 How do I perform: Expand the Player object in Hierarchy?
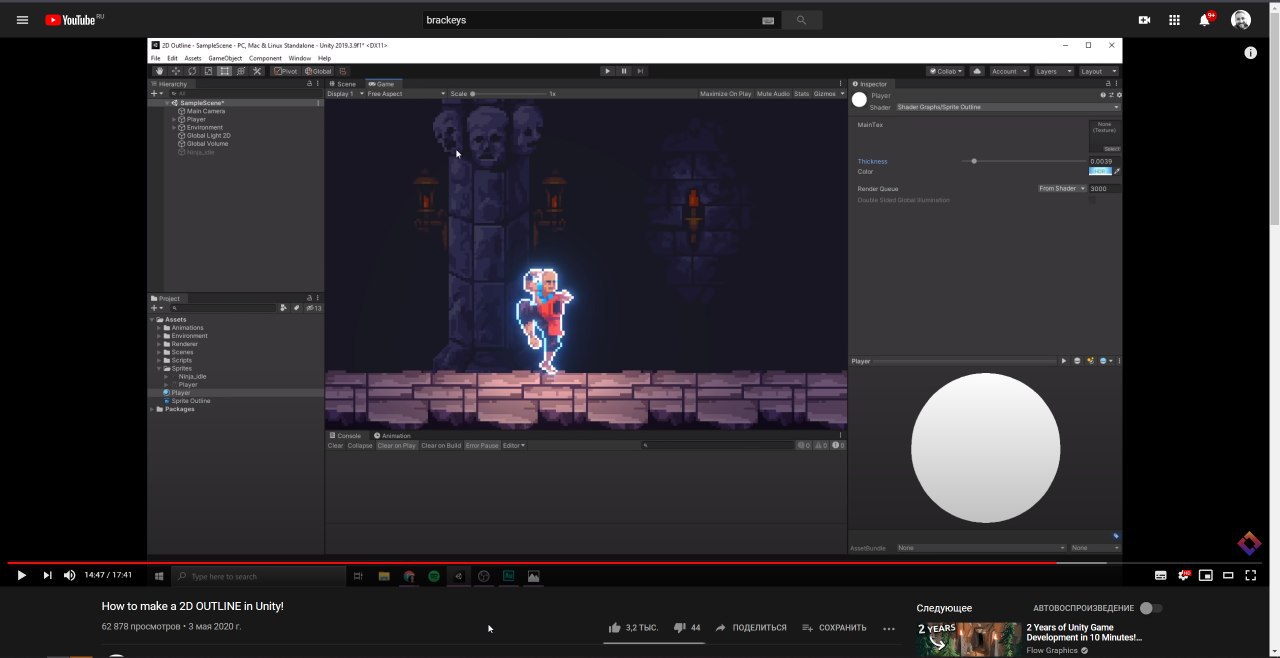coord(174,119)
